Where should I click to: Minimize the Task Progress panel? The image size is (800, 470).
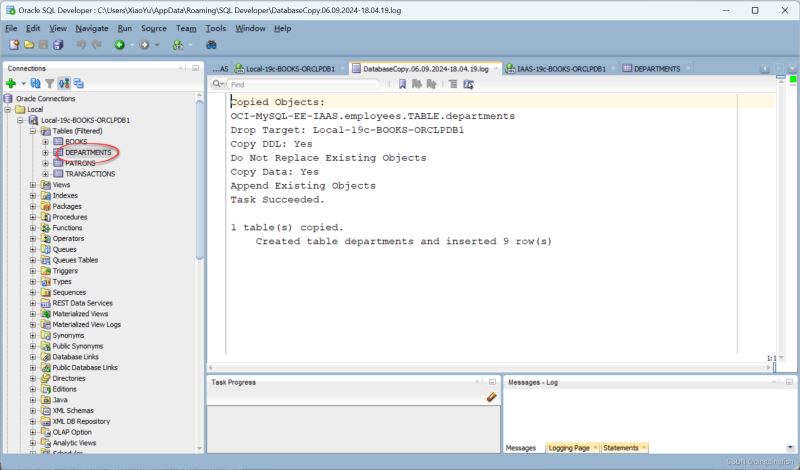pos(492,382)
